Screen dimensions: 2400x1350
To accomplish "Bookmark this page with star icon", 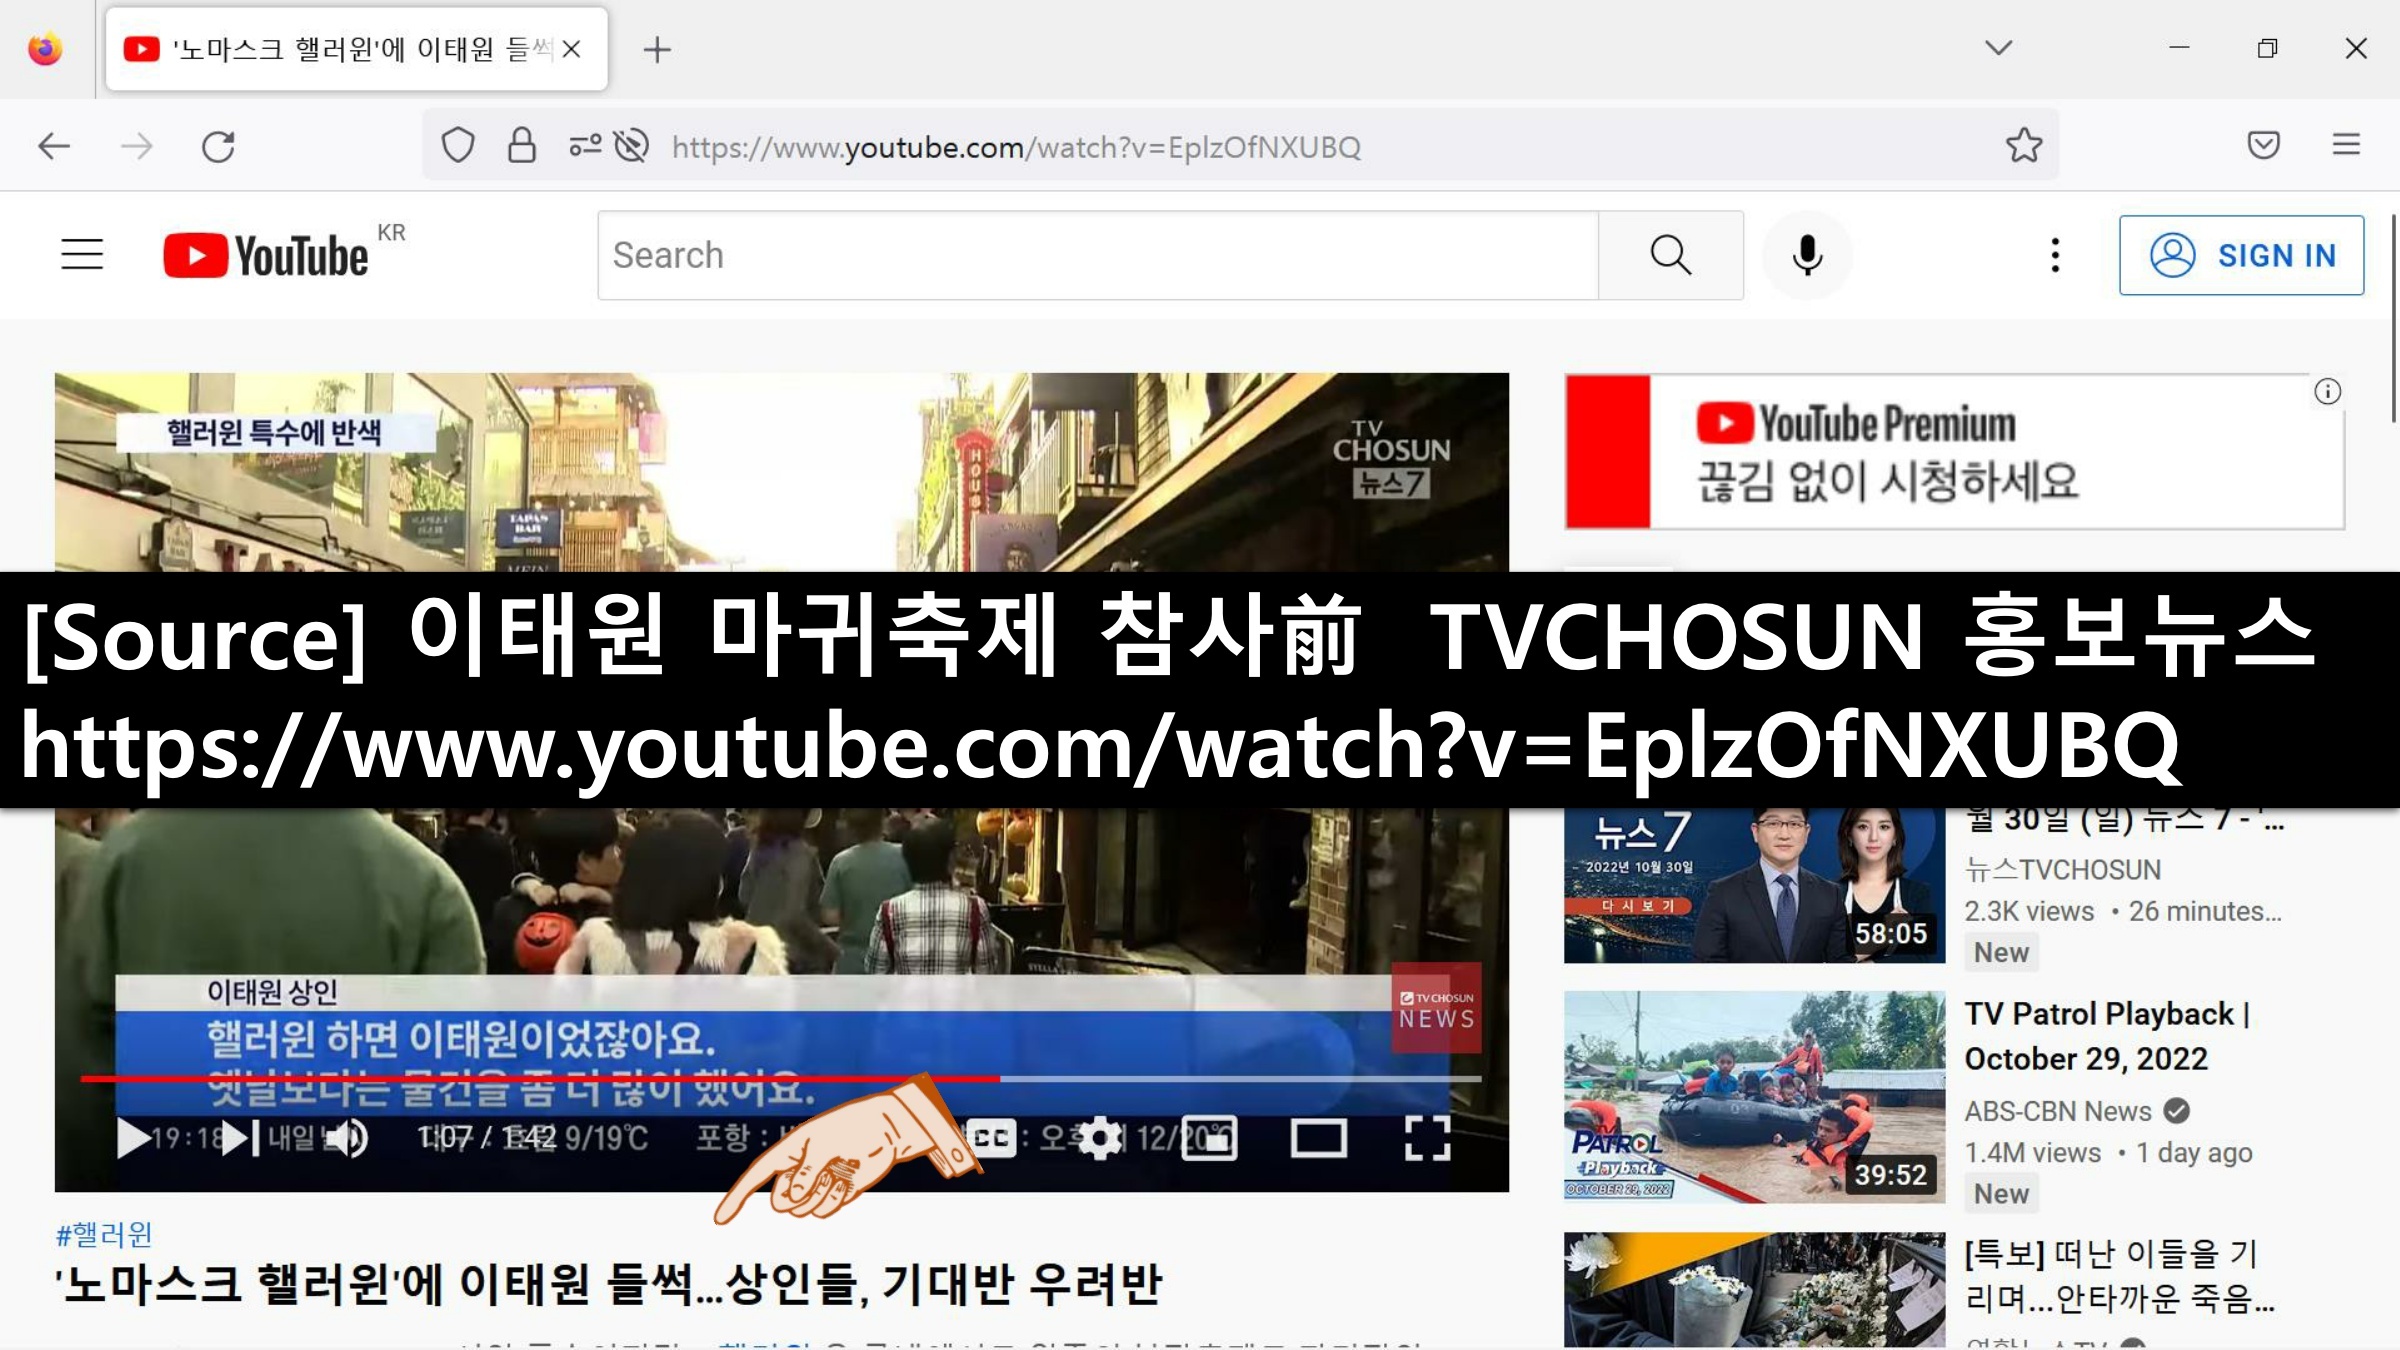I will point(2023,146).
